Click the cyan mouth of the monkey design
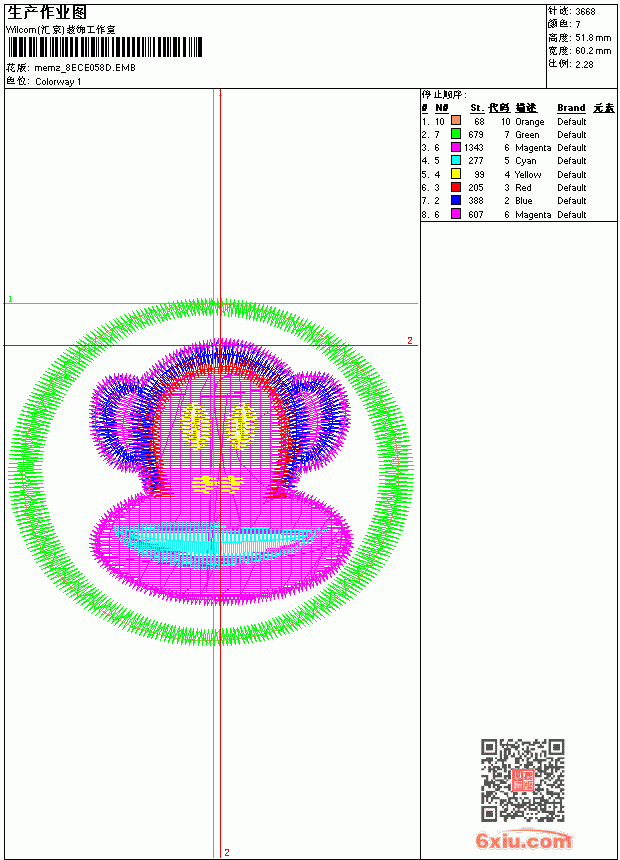Image resolution: width=620 pixels, height=860 pixels. click(x=218, y=543)
